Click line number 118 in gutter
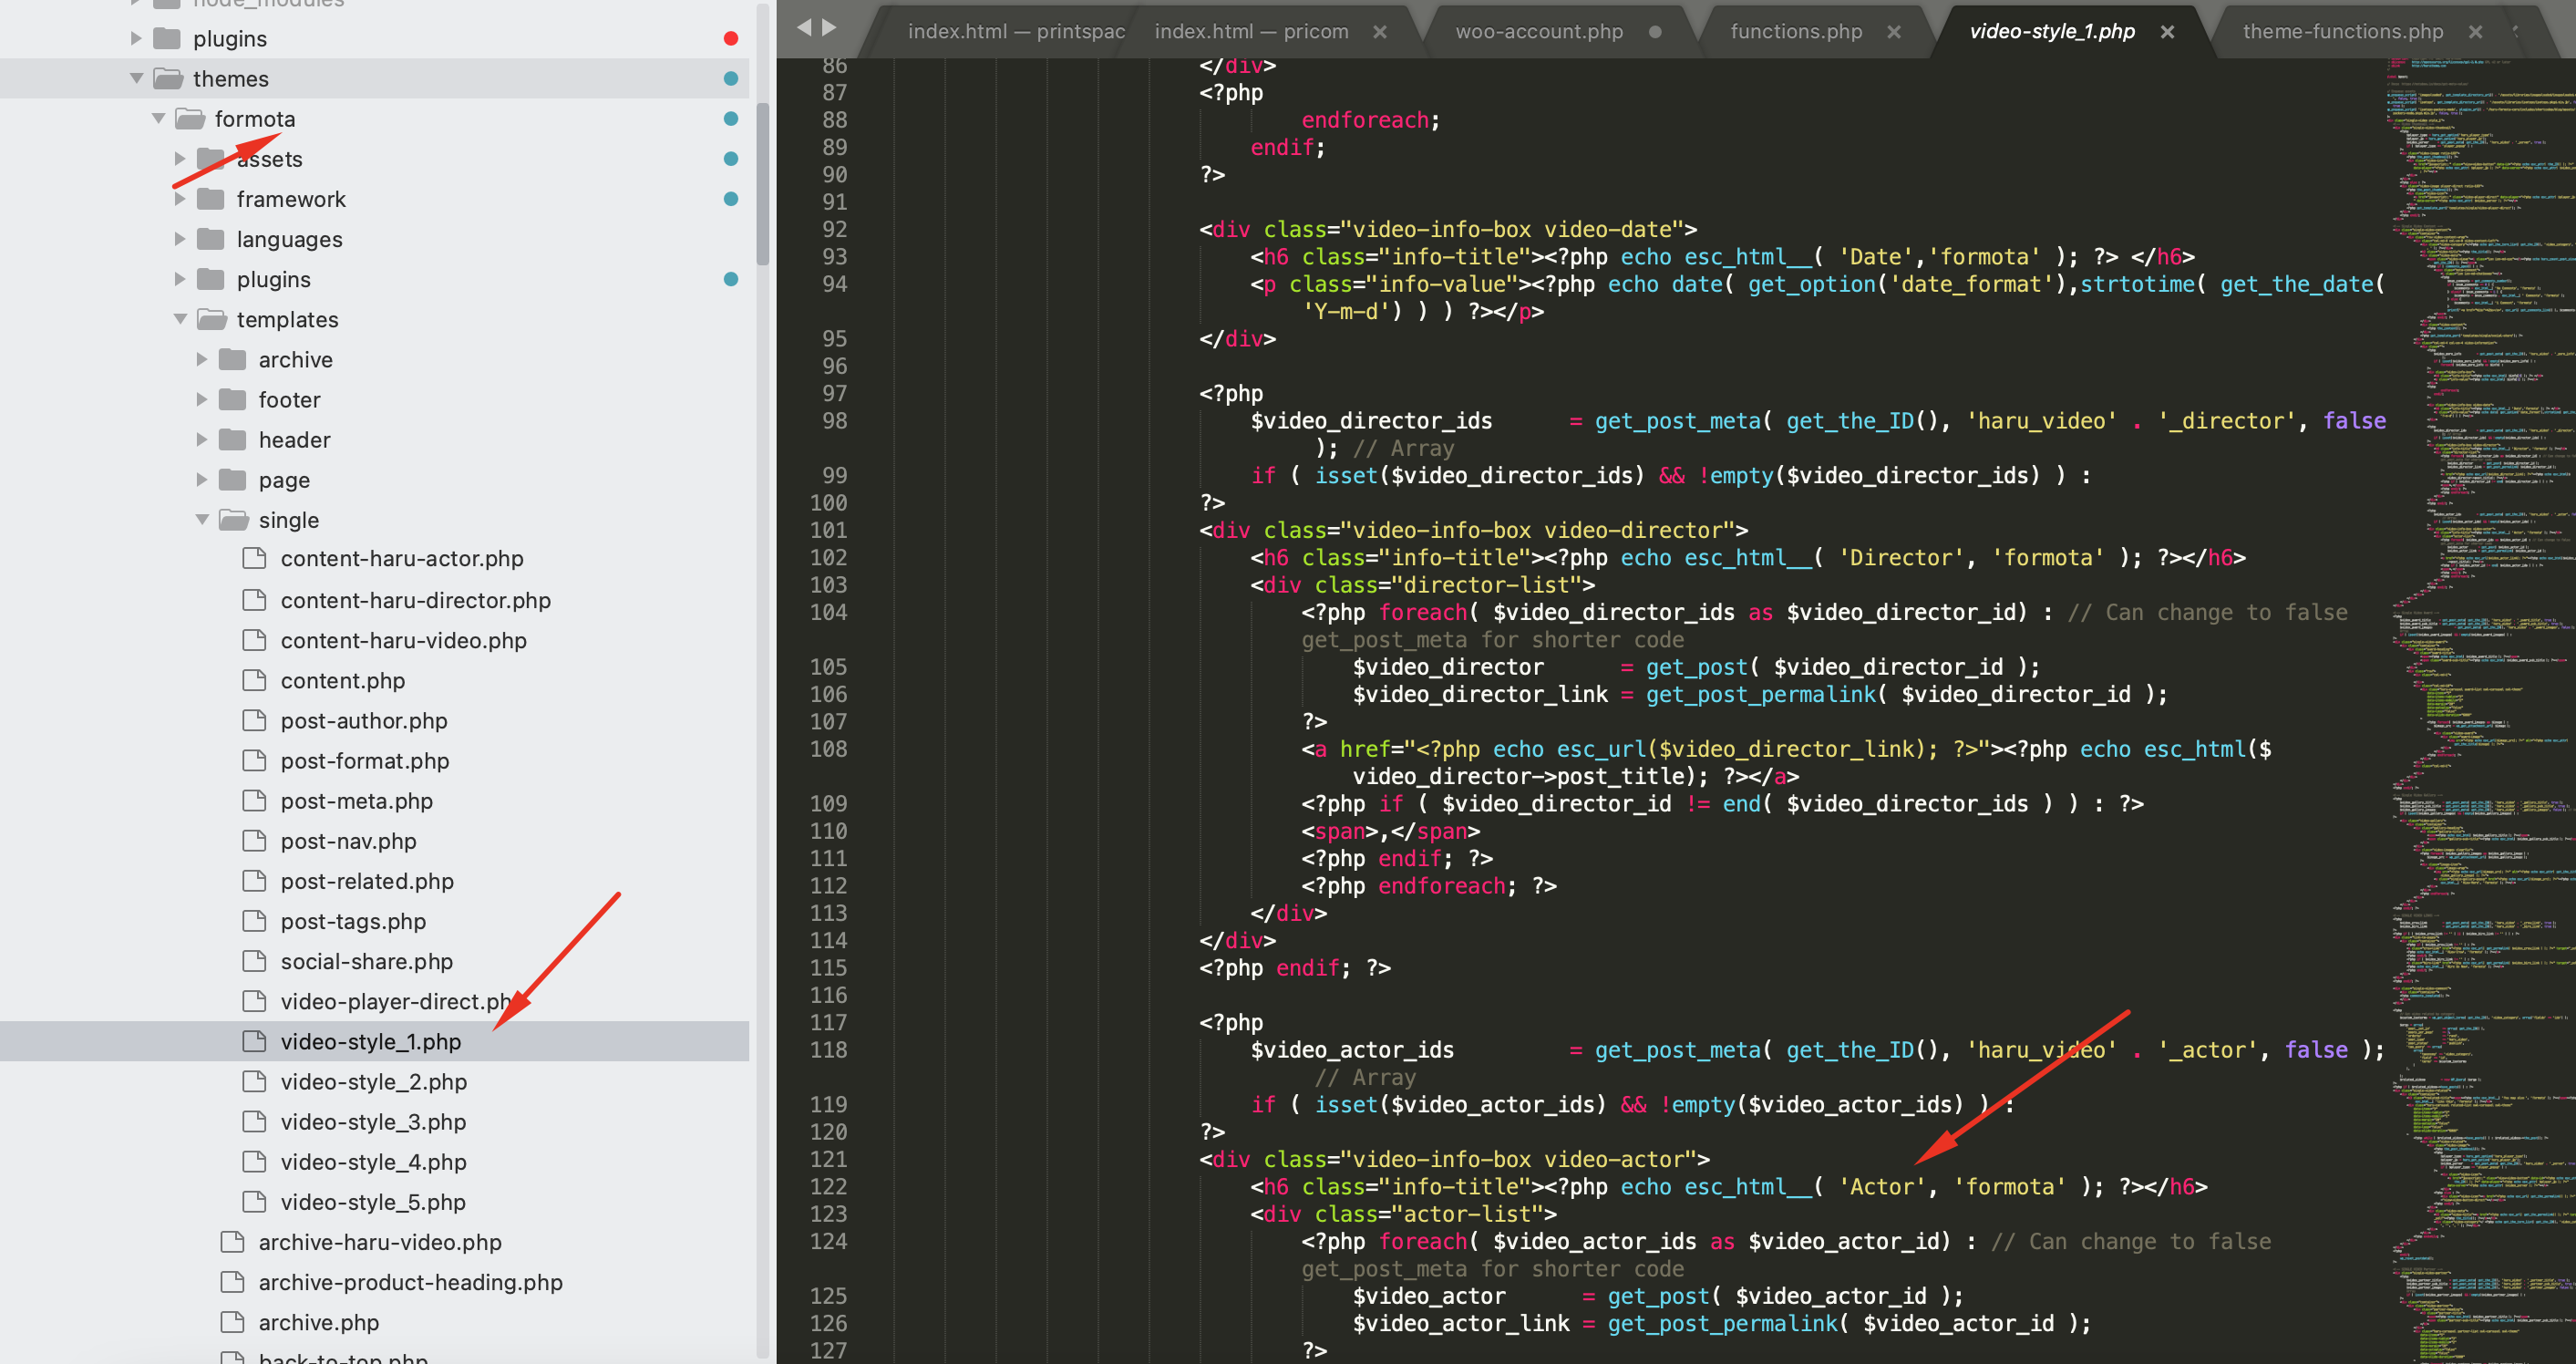2576x1364 pixels. 829,1050
